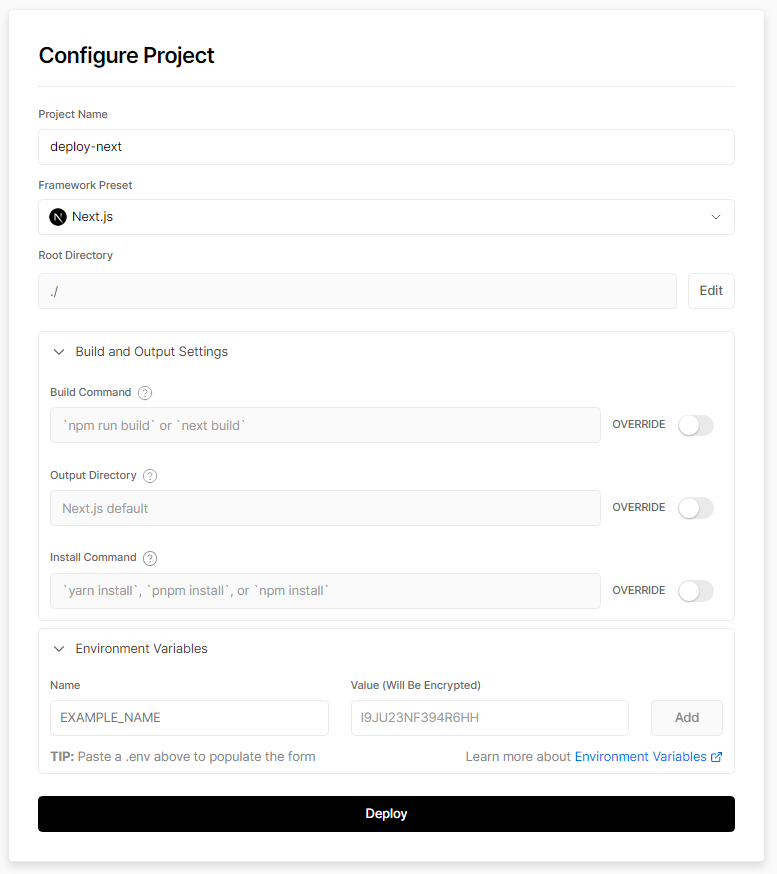Click the Build Command help icon
Screen dimensions: 777x874
coord(145,393)
